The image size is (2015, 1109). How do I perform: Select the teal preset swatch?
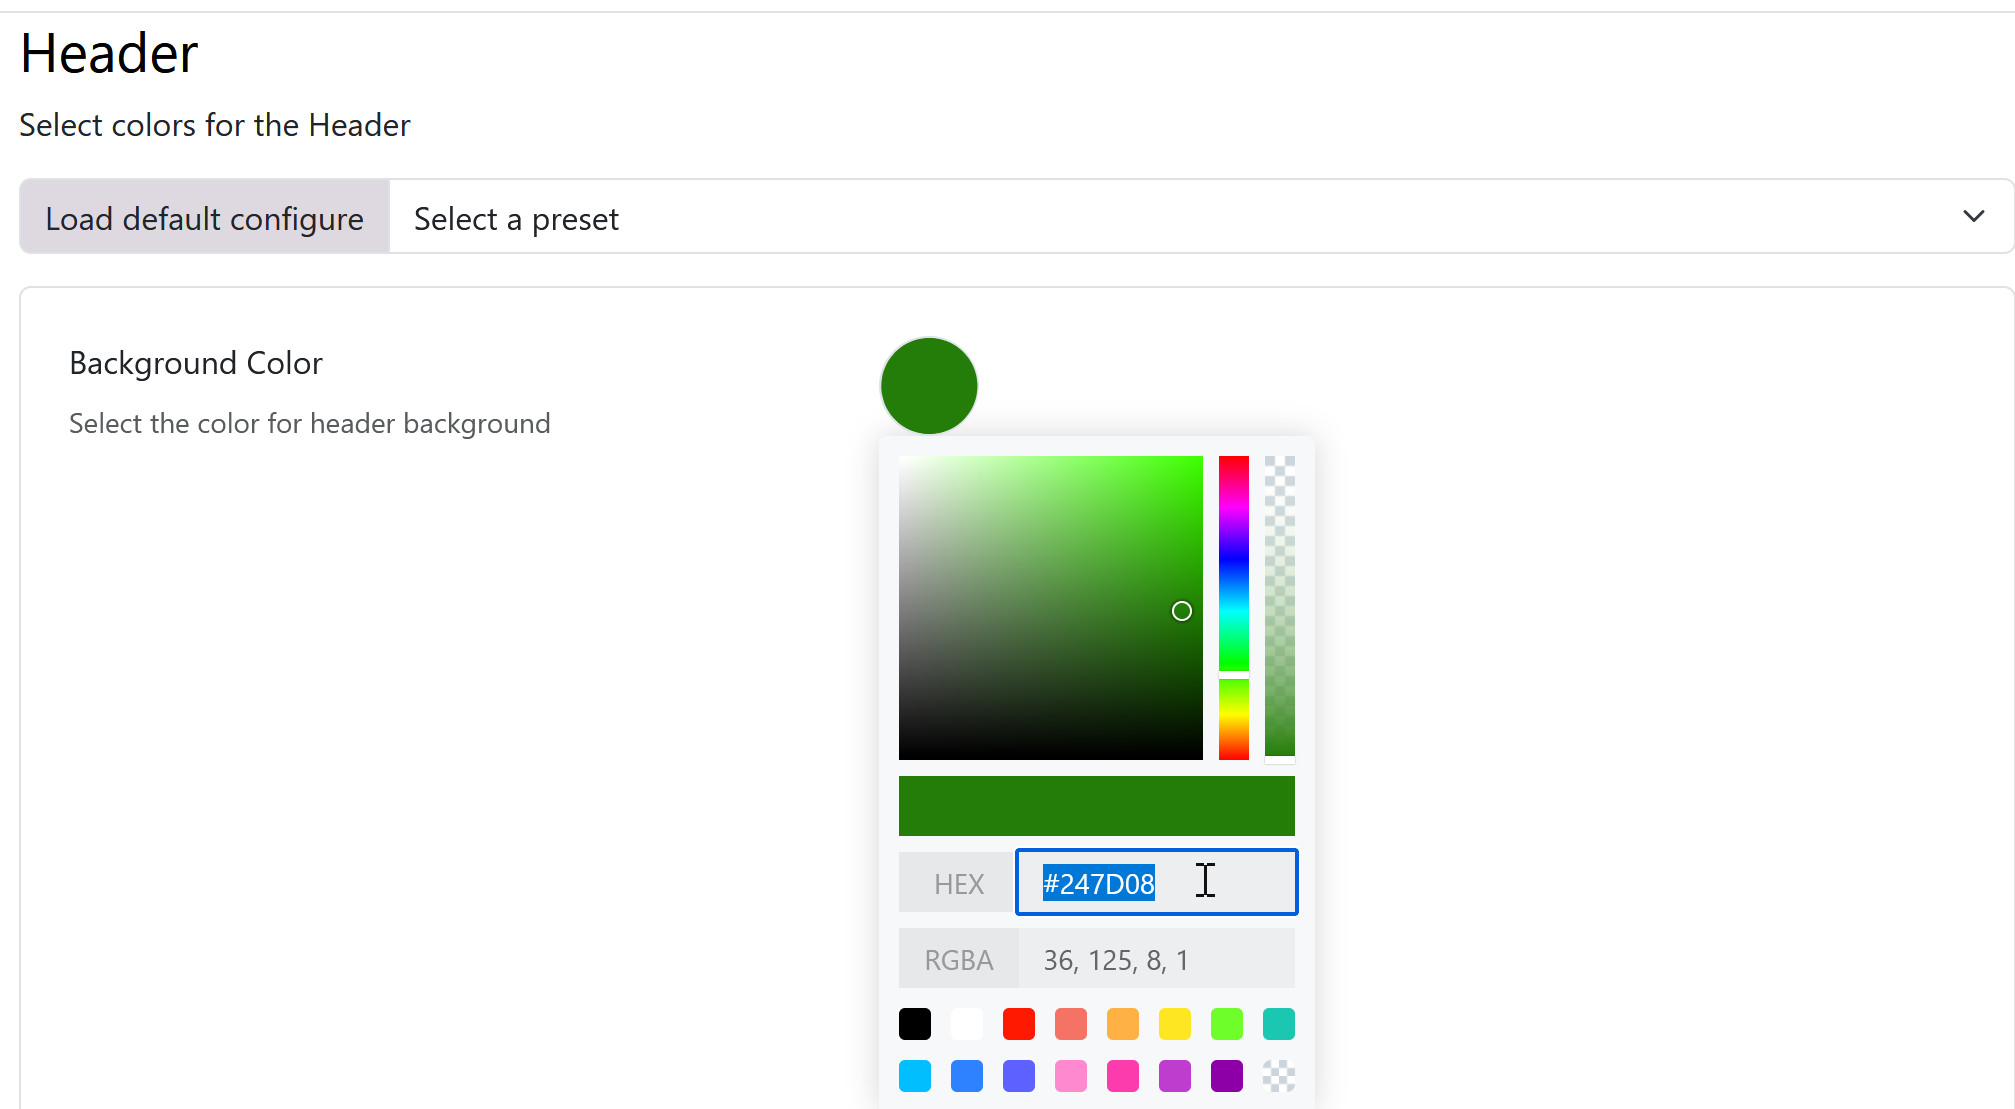(1278, 1024)
